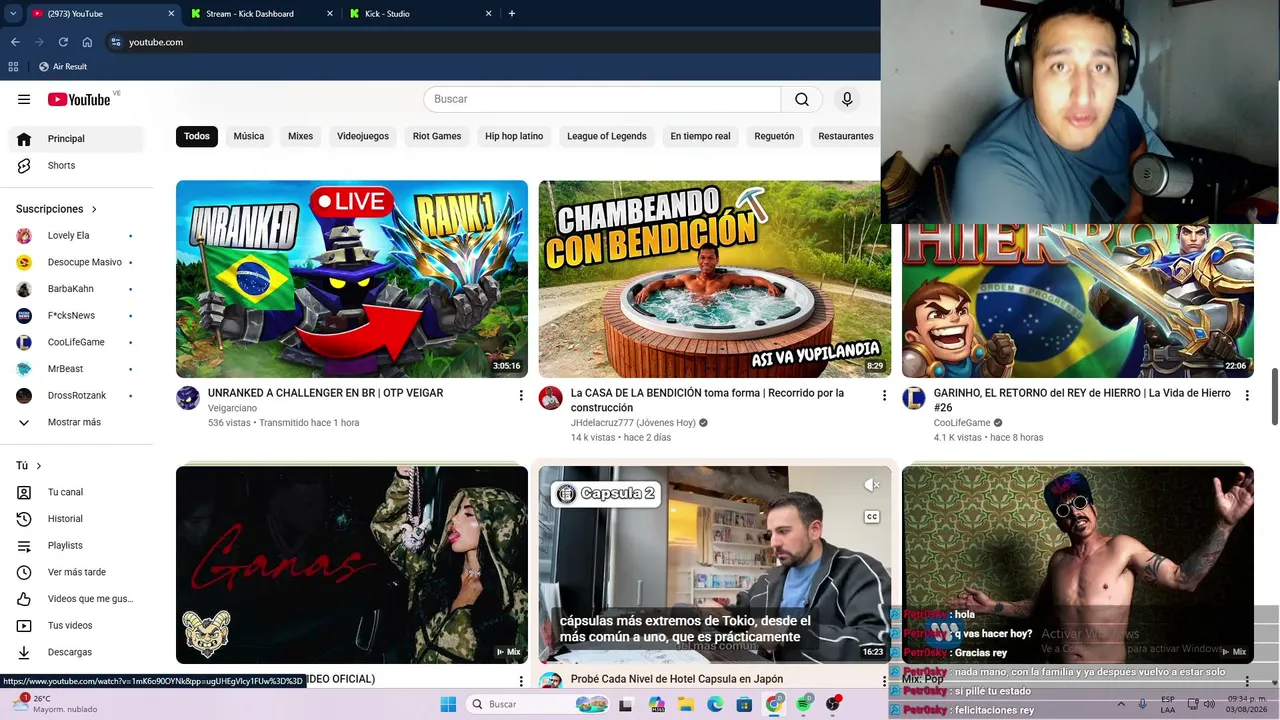
Task: Select the League of Legends chip
Action: 607,136
